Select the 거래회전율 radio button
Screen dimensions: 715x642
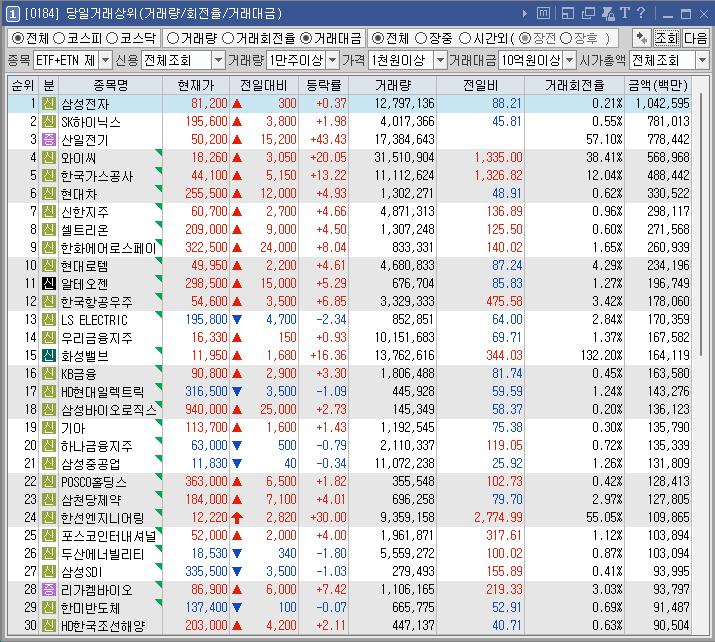click(x=228, y=38)
